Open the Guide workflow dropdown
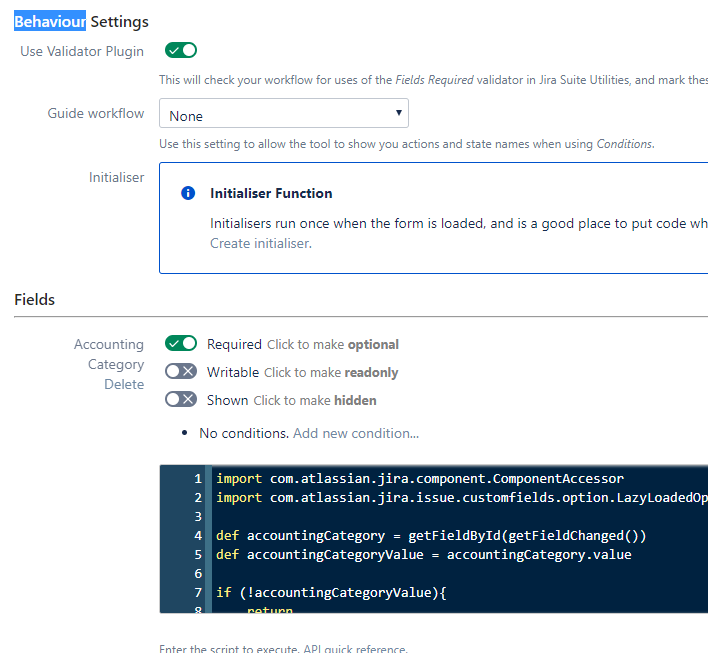The height and width of the screenshot is (653, 708). pyautogui.click(x=284, y=113)
